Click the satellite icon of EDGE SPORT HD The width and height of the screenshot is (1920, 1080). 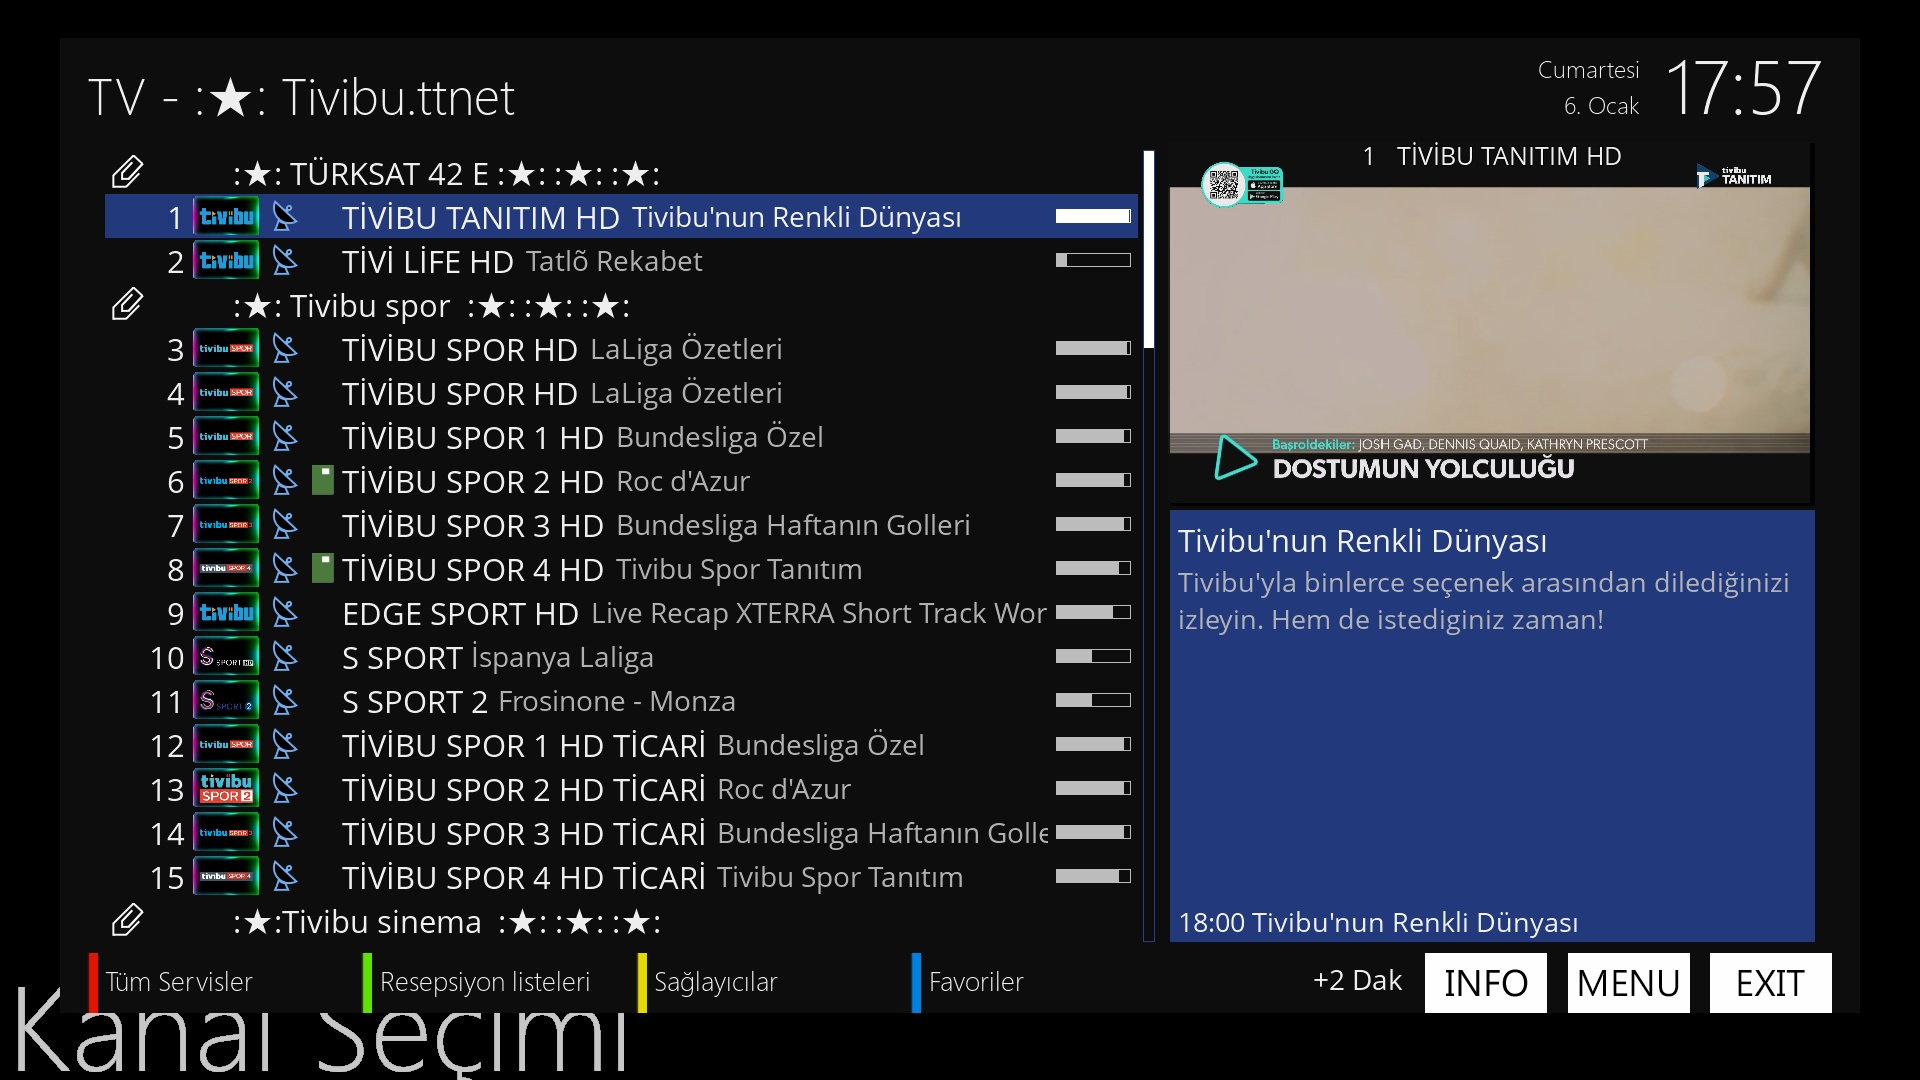point(285,613)
